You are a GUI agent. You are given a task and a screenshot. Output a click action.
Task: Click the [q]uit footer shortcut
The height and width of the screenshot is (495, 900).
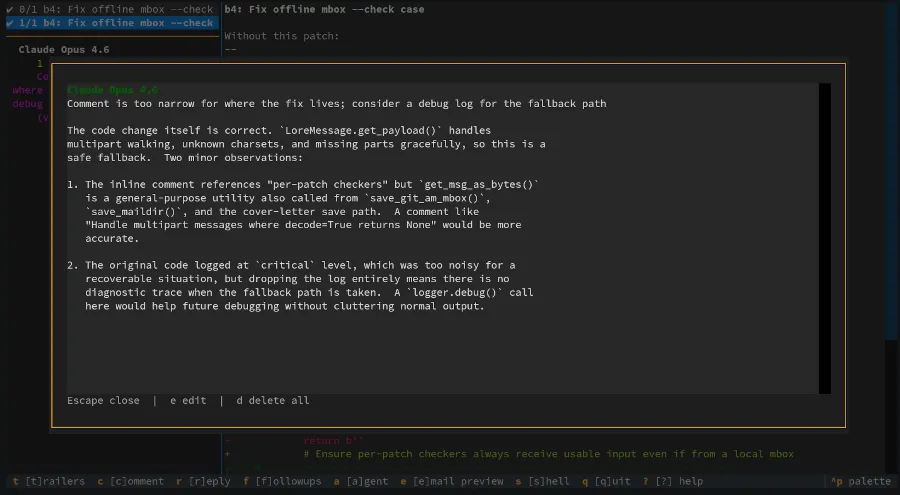coord(606,481)
